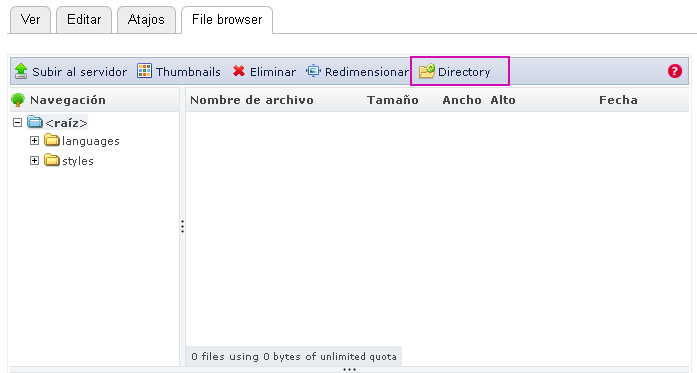Open help via red question mark icon
697x373 pixels.
674,71
